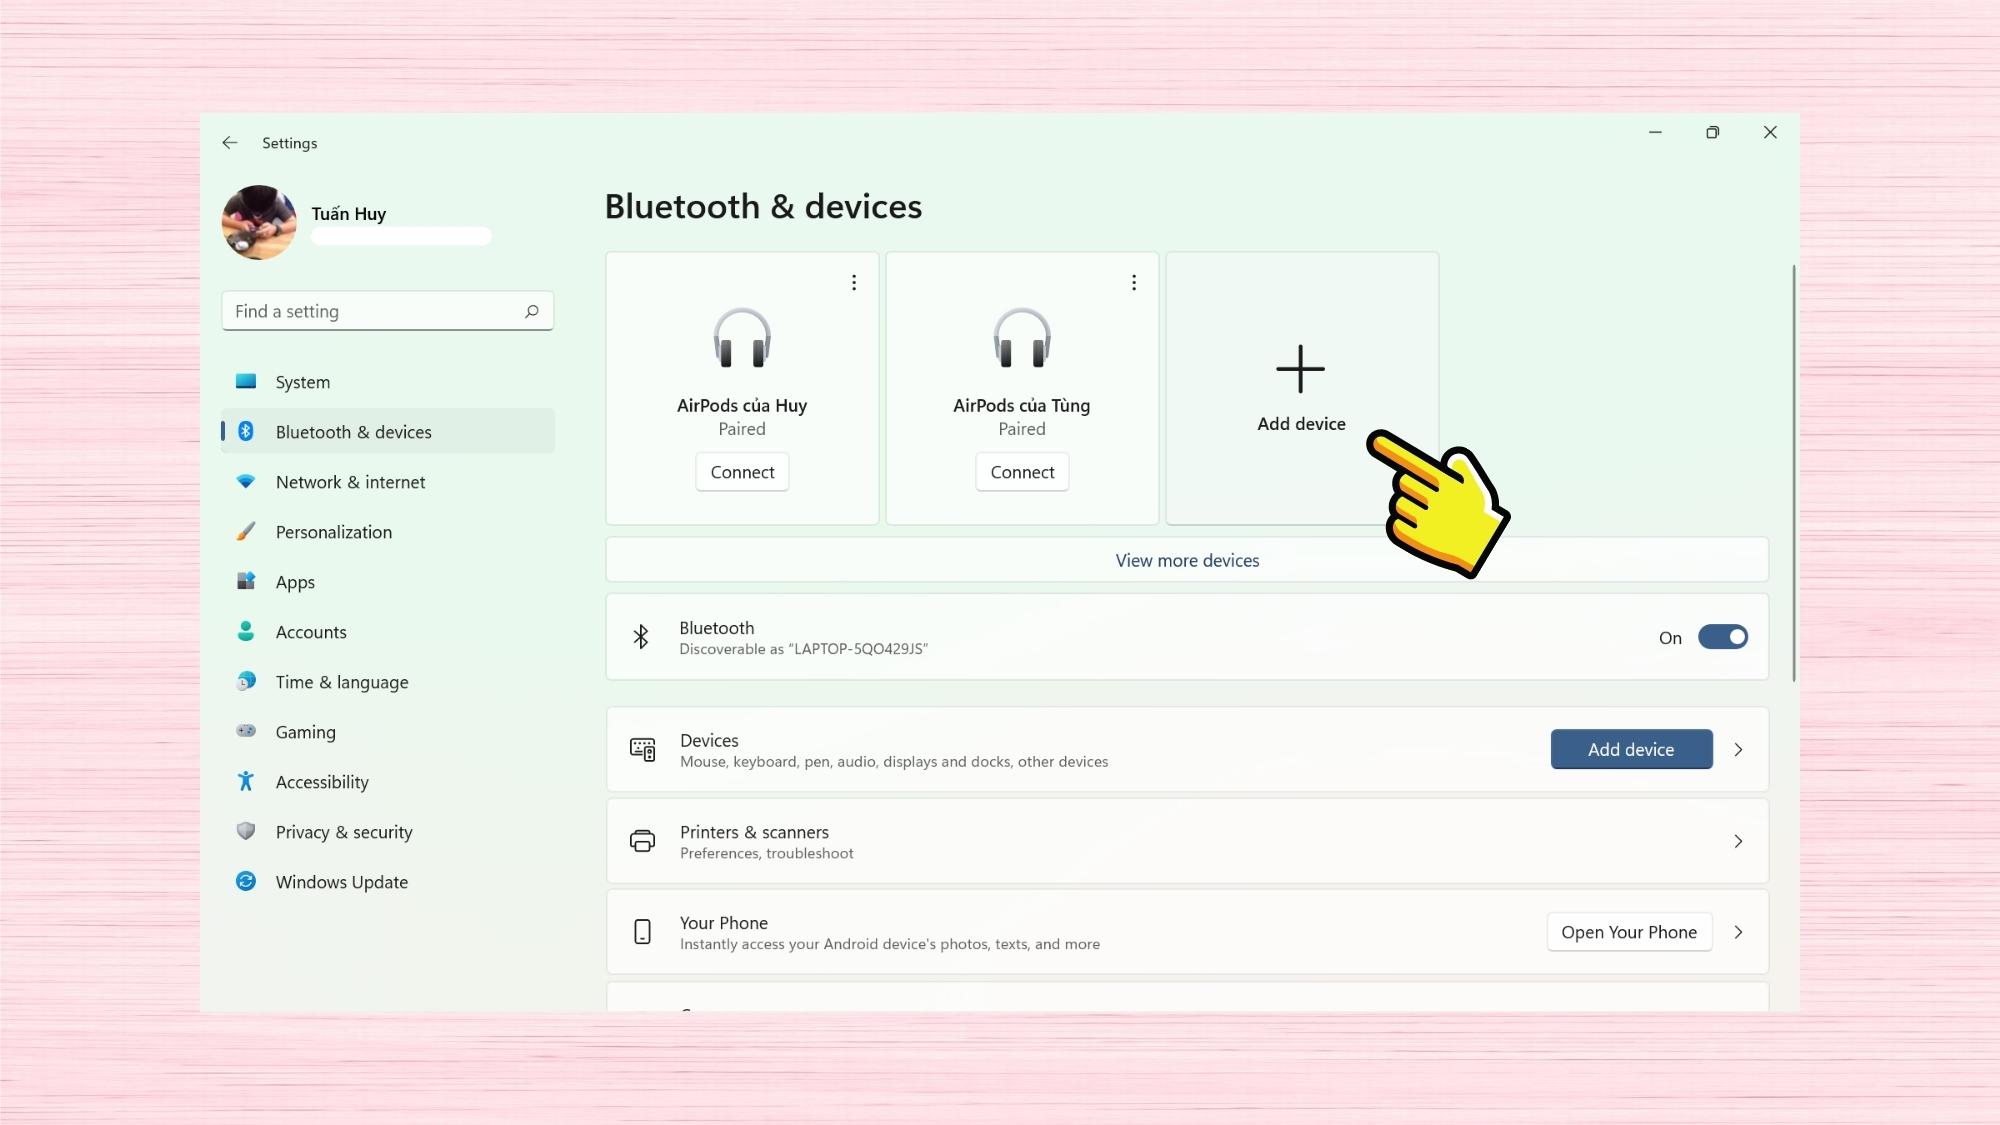Connect AirPods của Huy device
Screen dimensions: 2000x1125
pyautogui.click(x=742, y=471)
